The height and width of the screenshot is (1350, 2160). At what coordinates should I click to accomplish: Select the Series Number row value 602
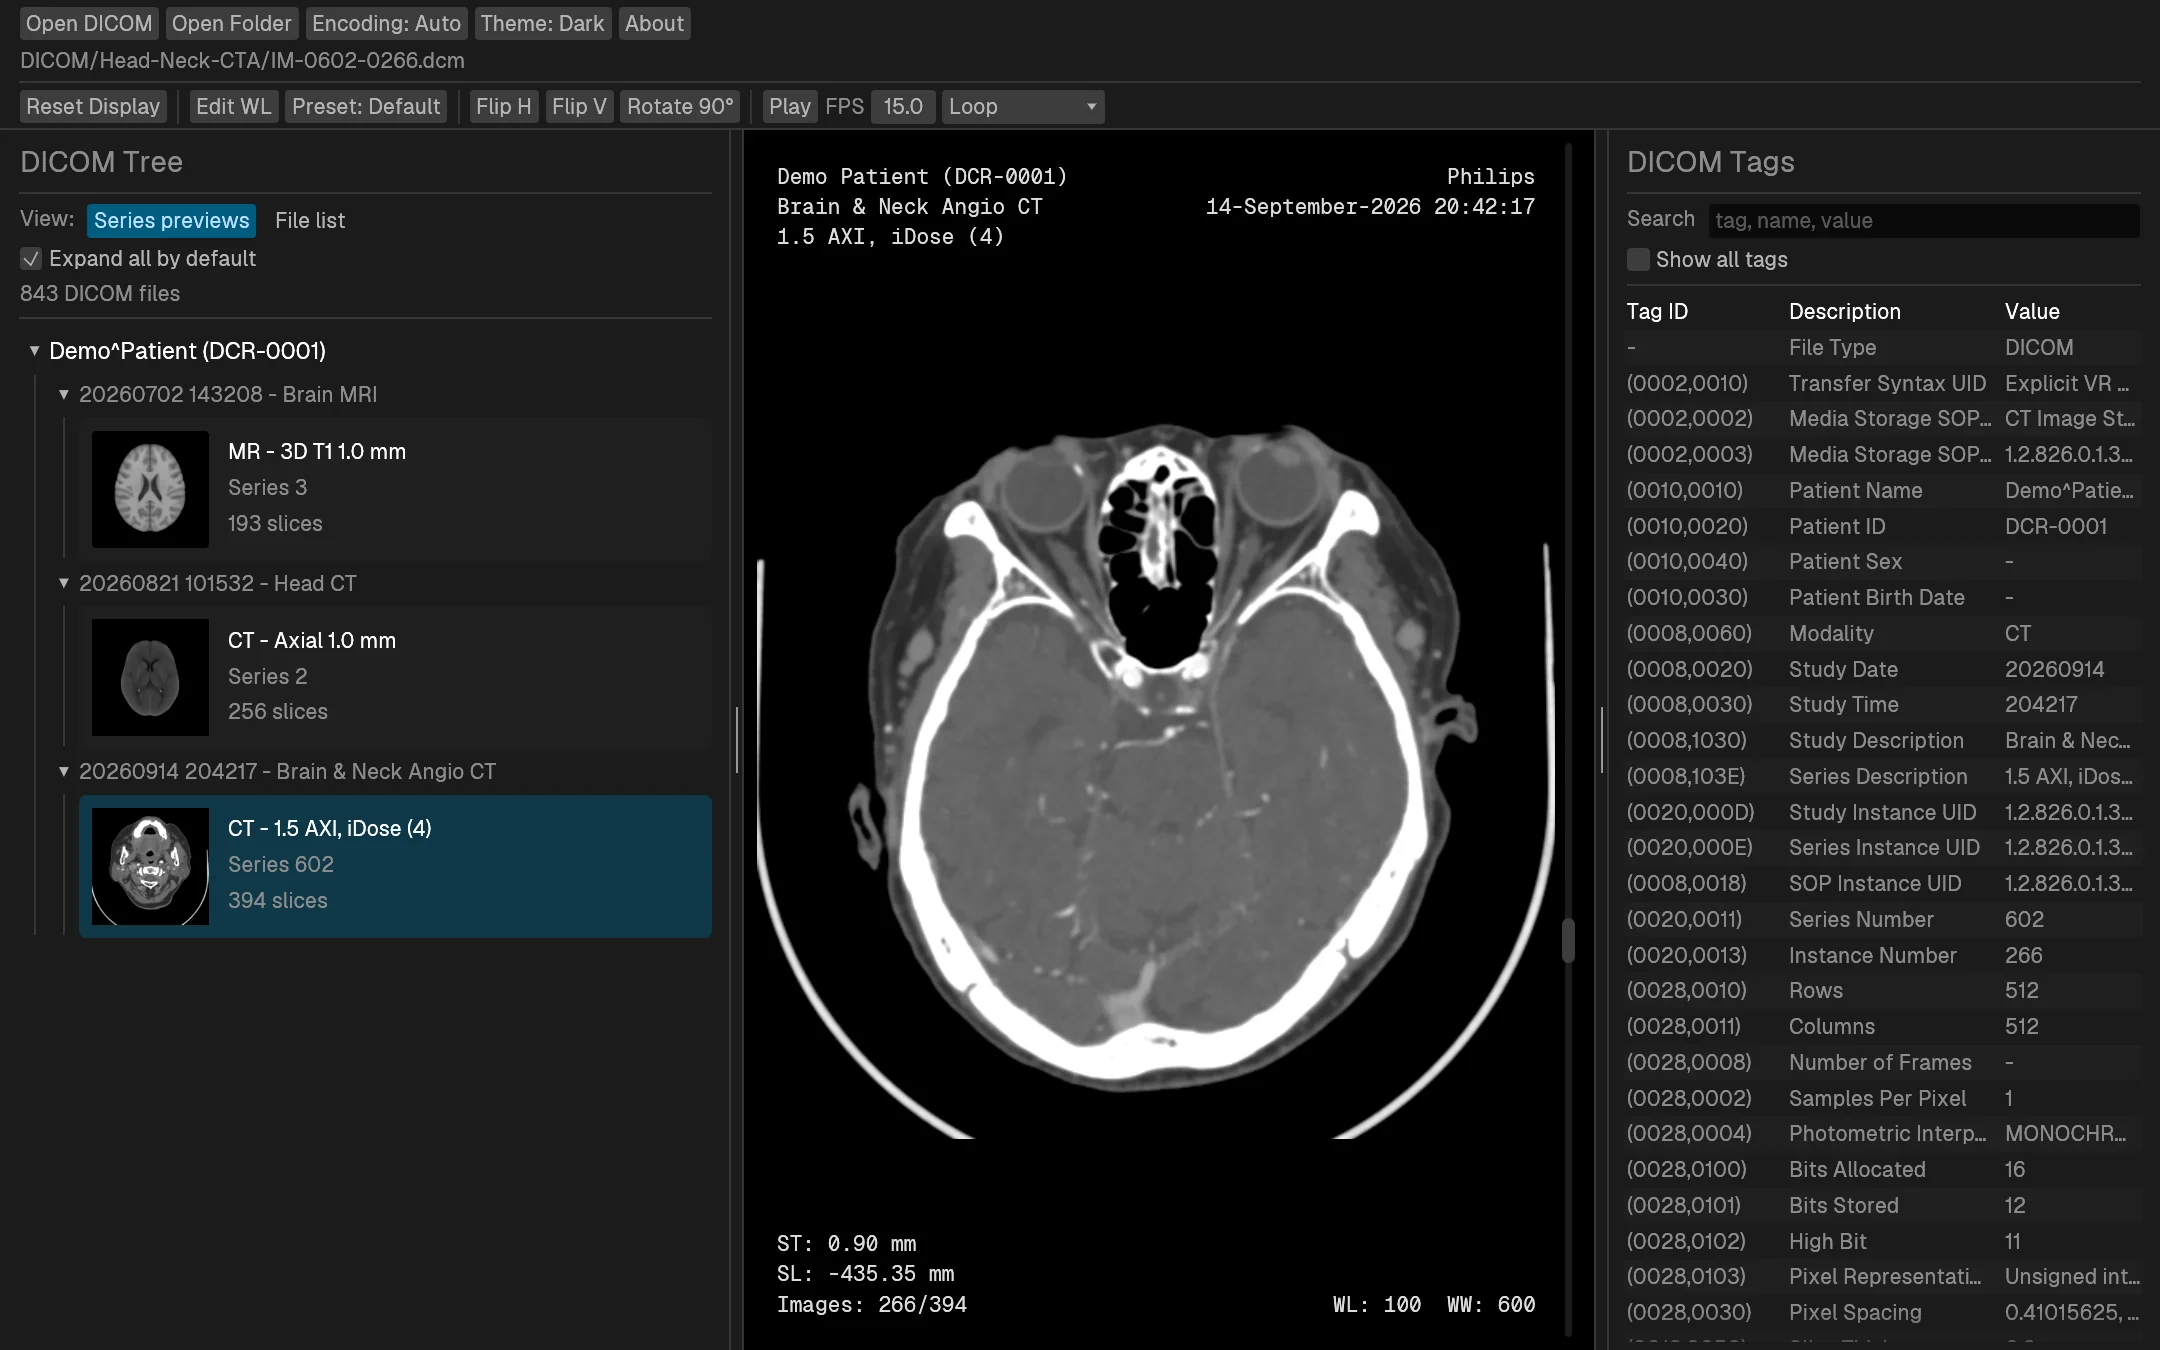point(2024,919)
